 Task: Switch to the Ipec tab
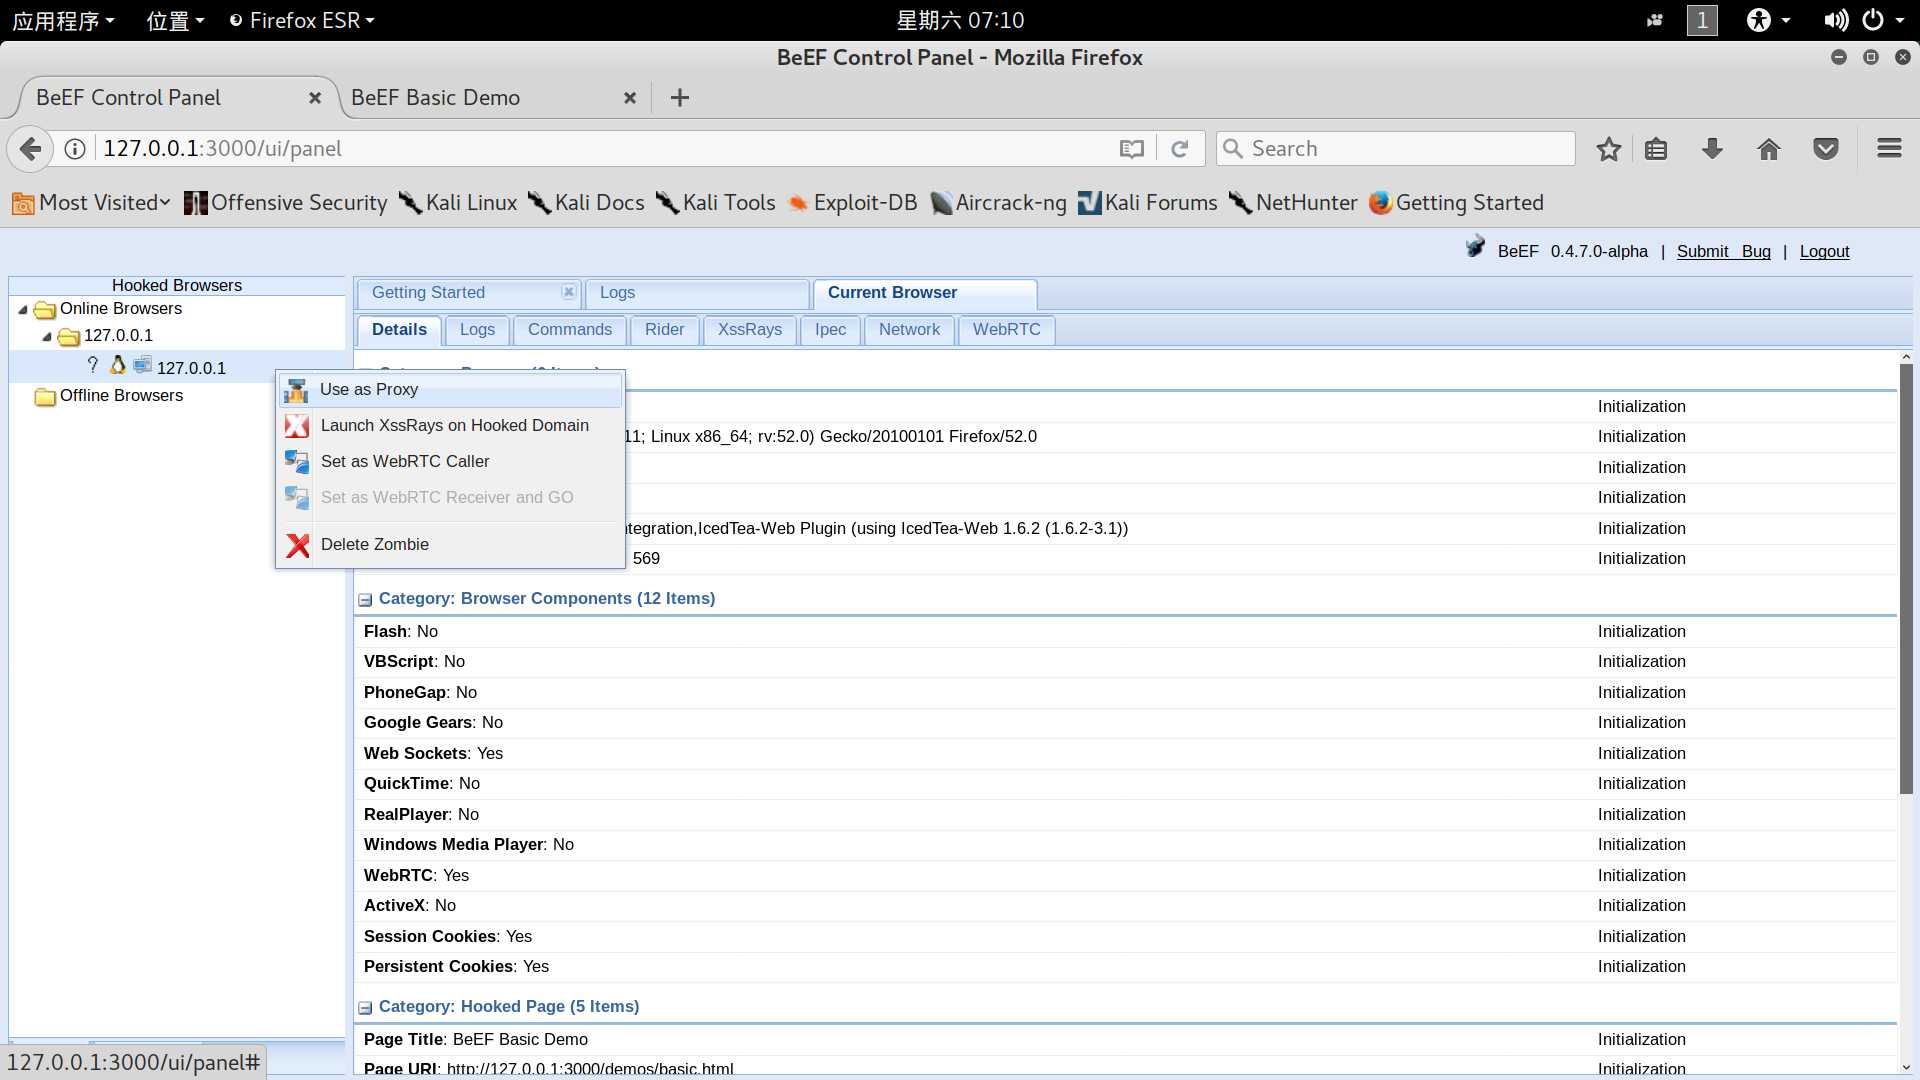point(830,330)
